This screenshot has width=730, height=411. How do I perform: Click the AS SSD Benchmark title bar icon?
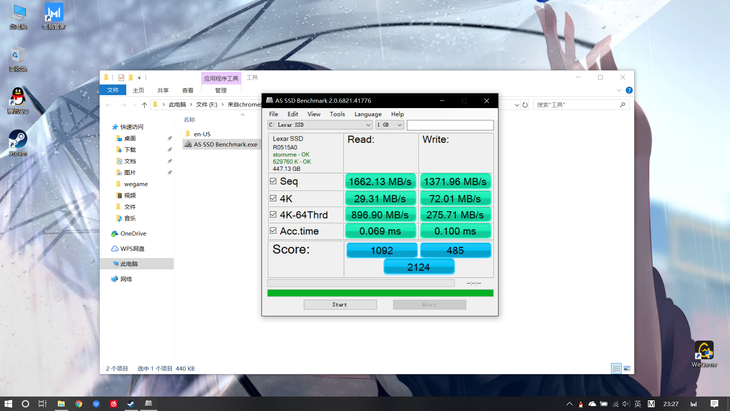tap(269, 100)
